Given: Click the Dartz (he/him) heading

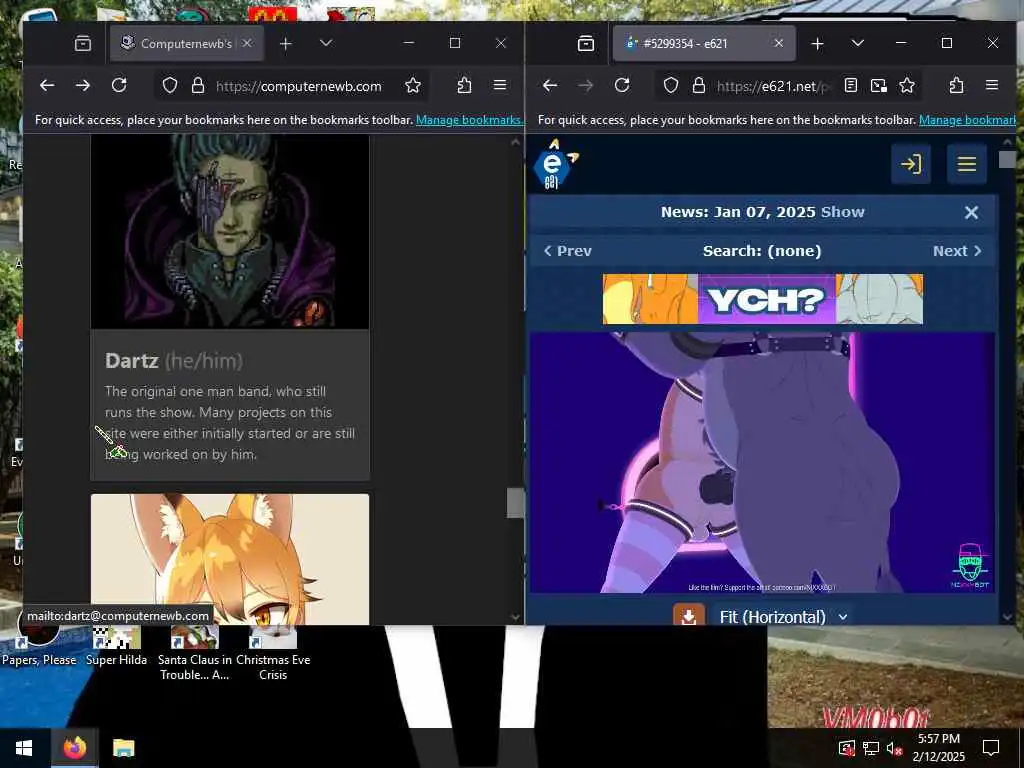Looking at the screenshot, I should [174, 360].
